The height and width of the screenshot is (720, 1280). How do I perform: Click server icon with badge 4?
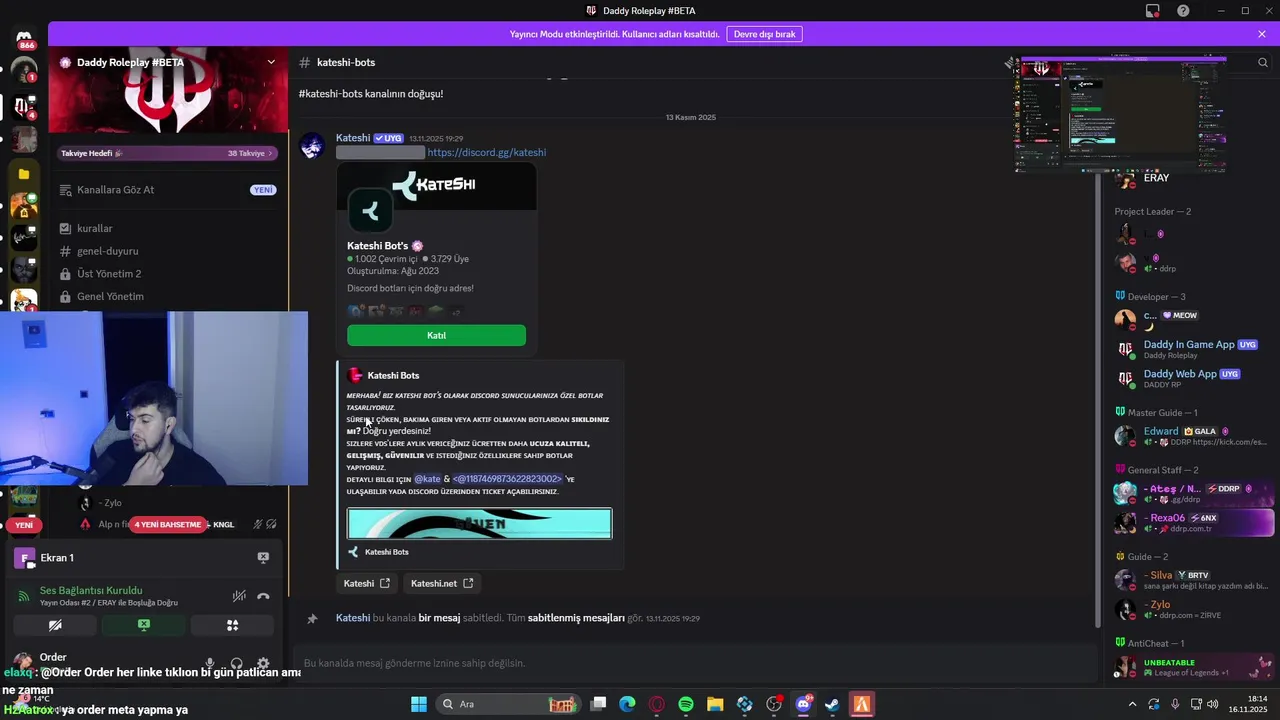click(24, 105)
